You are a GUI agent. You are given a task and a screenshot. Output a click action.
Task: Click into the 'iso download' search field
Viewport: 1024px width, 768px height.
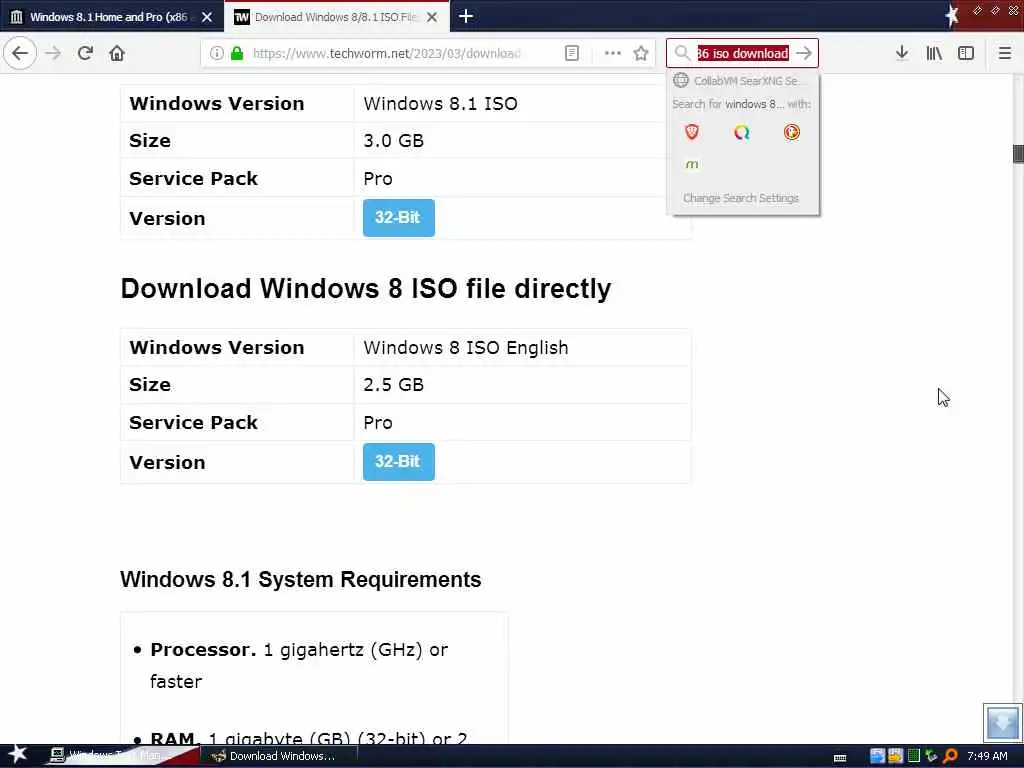pos(743,53)
